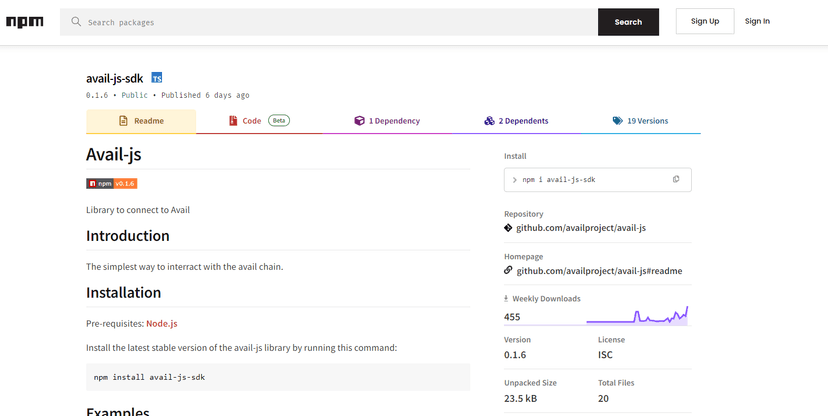Click the TypeScript TS badge icon
This screenshot has width=828, height=416.
[x=157, y=78]
